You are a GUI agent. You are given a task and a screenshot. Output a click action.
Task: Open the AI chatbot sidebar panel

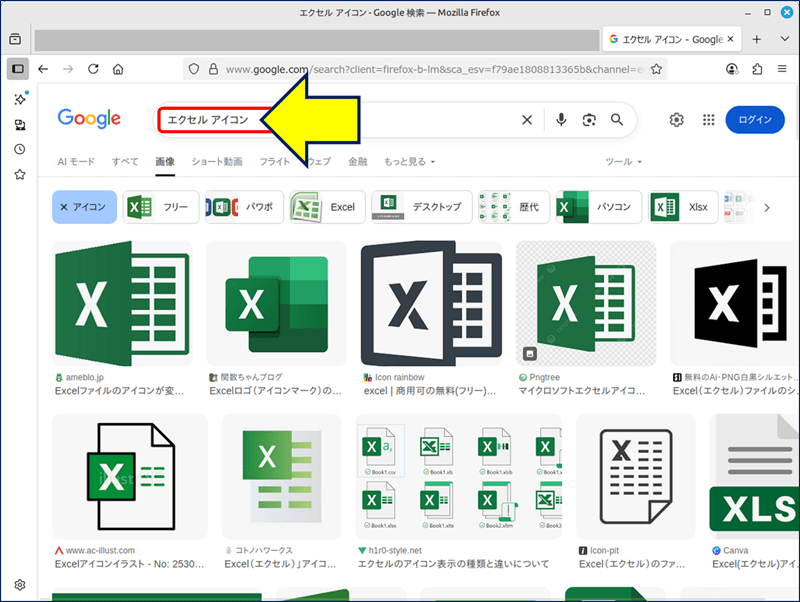click(20, 99)
